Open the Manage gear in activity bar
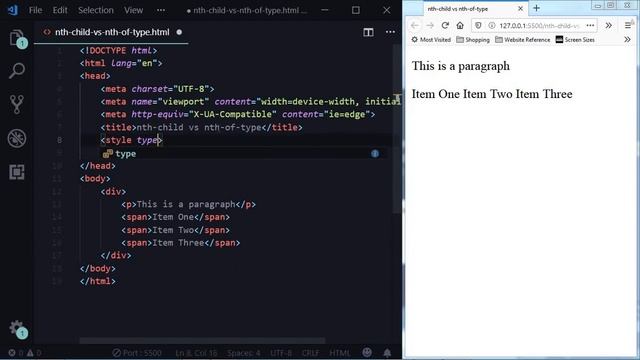 [17, 328]
